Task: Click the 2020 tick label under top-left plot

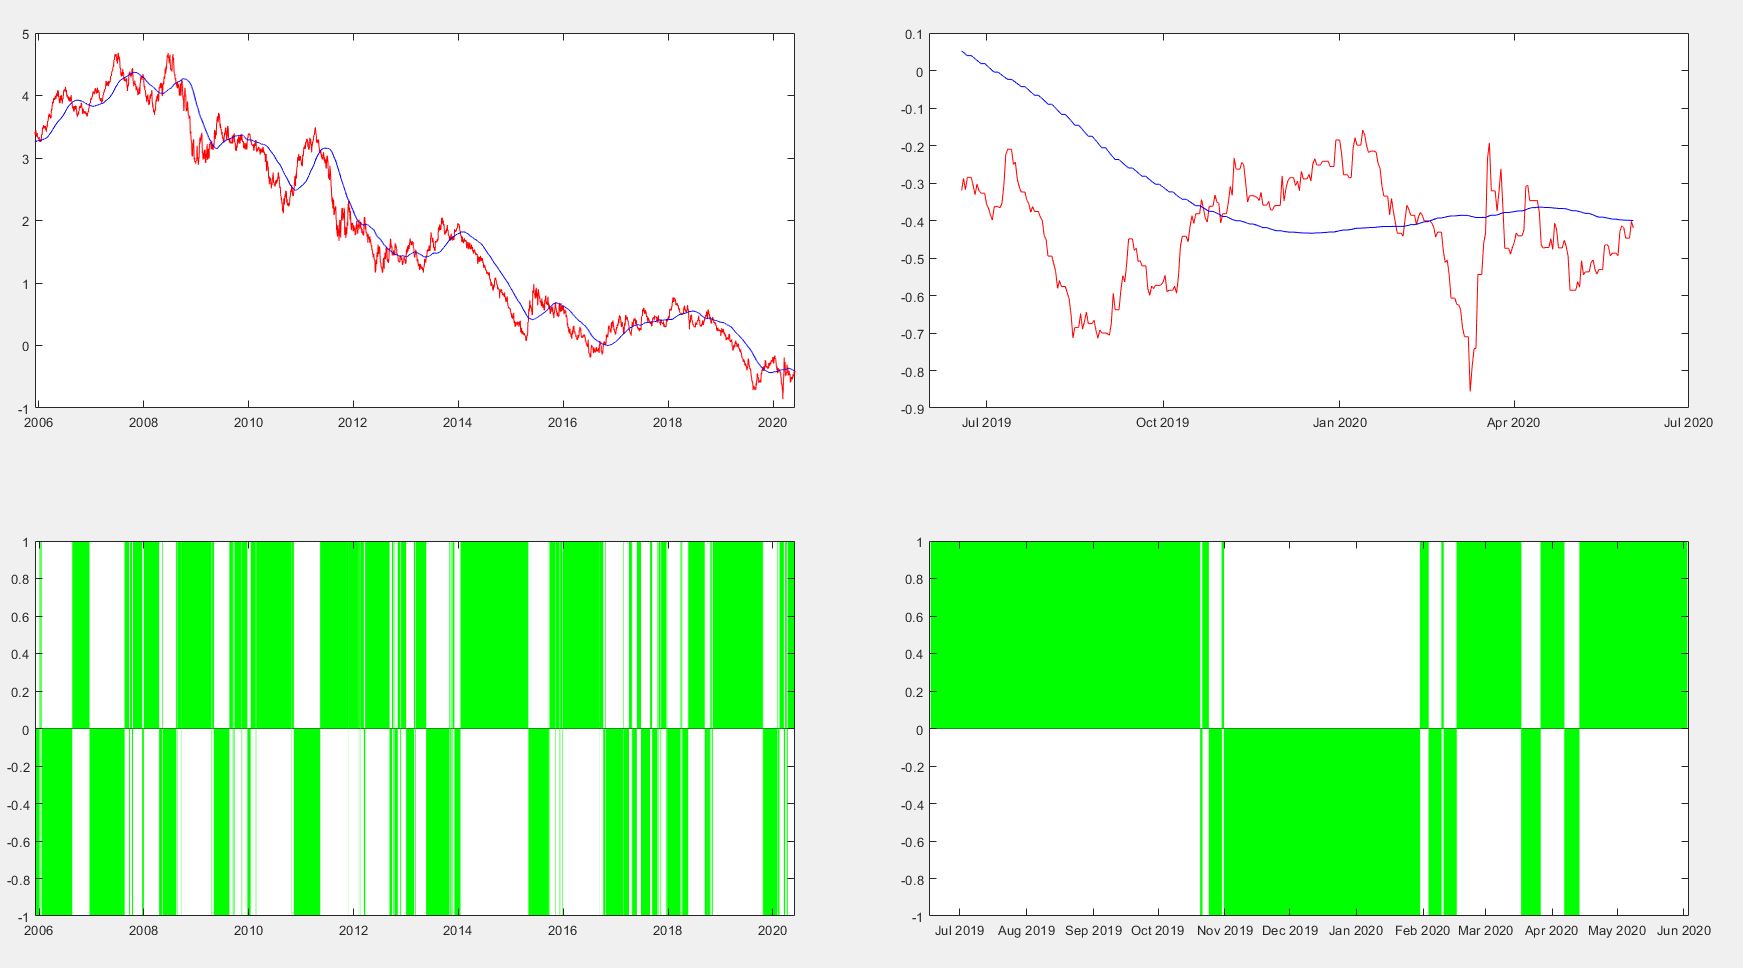Action: [x=772, y=422]
